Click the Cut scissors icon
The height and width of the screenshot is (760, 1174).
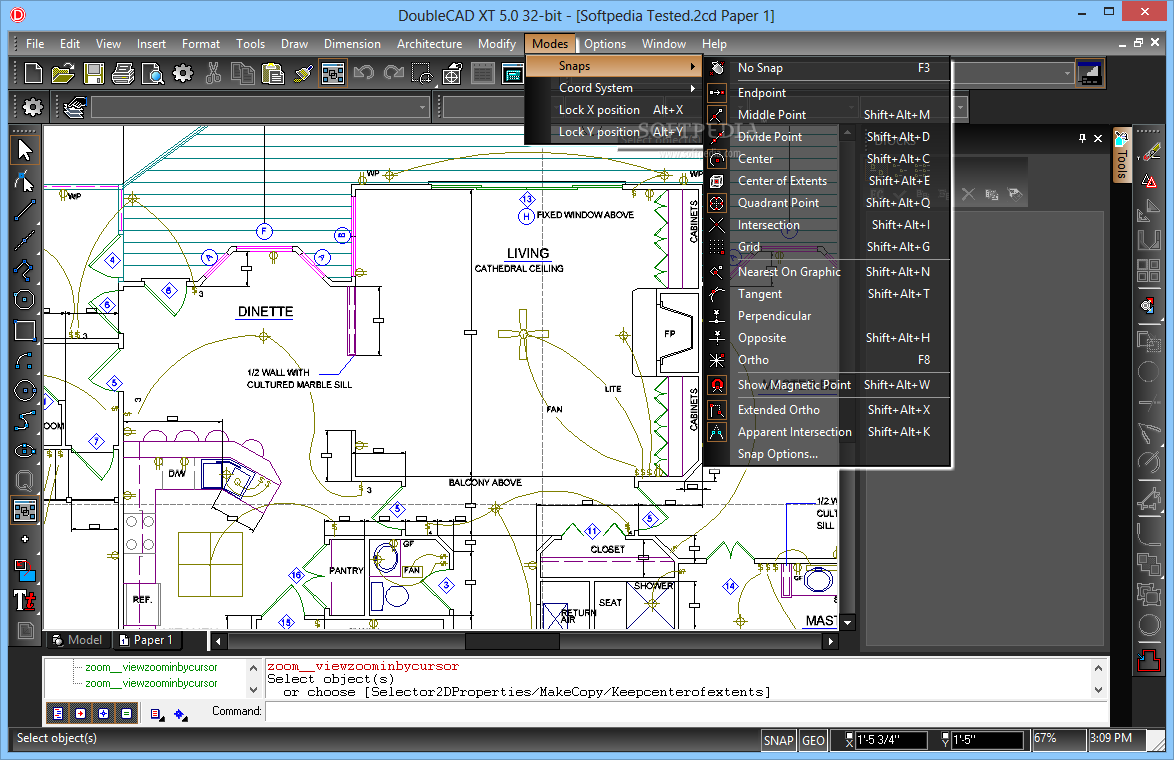click(213, 73)
